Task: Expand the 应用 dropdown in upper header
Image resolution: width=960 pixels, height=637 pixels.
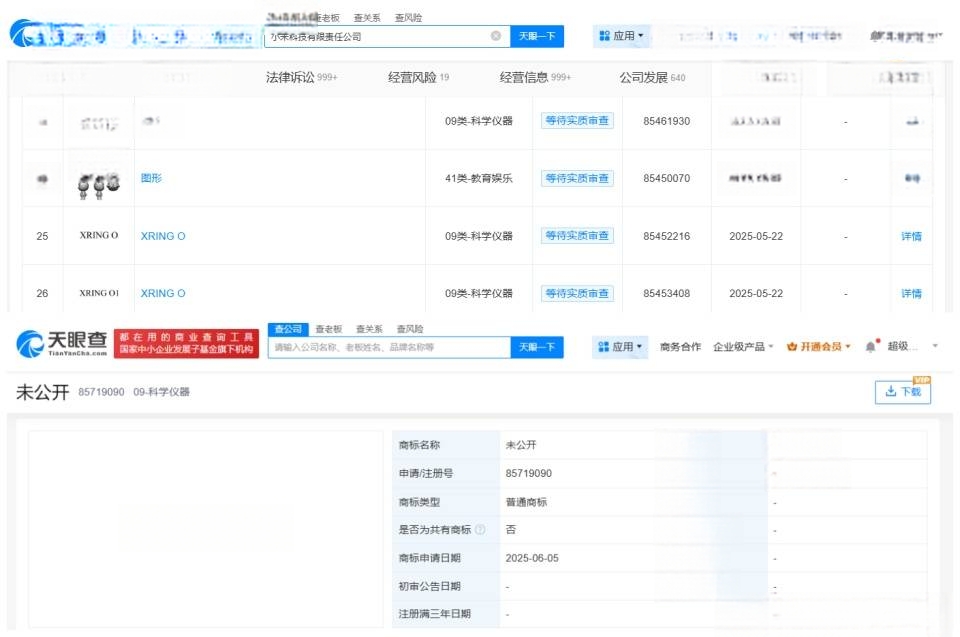Action: point(621,36)
